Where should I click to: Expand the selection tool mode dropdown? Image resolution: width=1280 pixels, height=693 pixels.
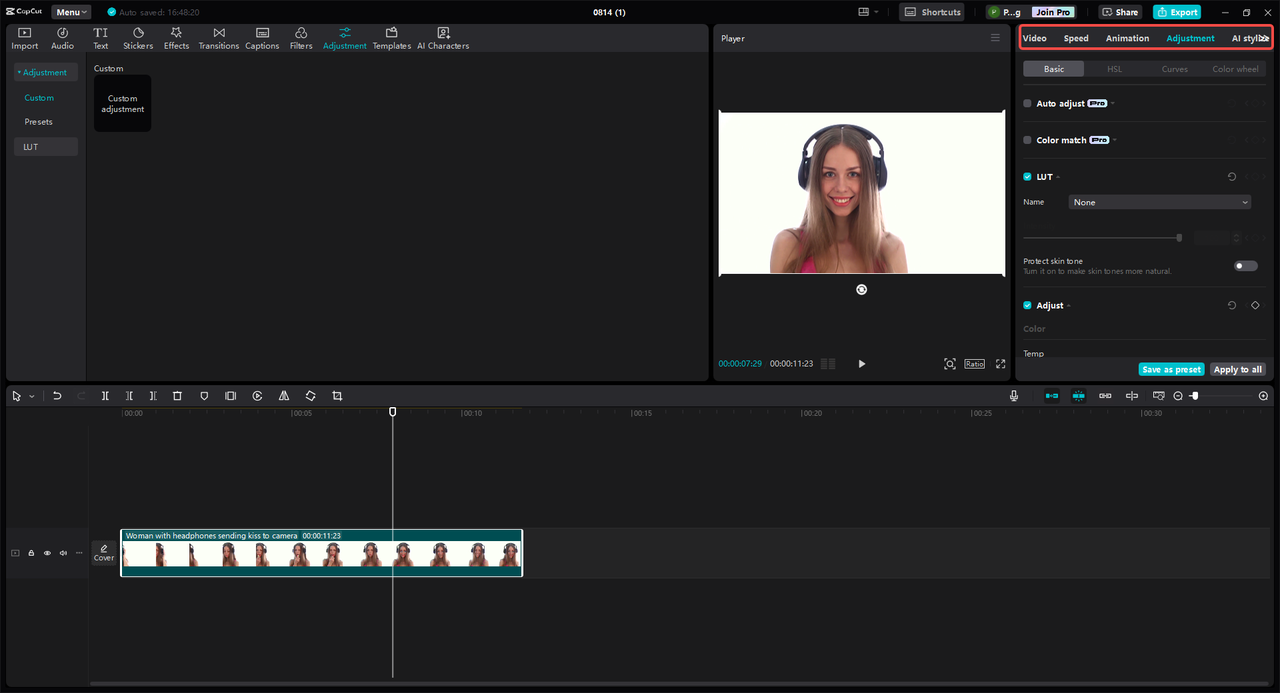(32, 396)
